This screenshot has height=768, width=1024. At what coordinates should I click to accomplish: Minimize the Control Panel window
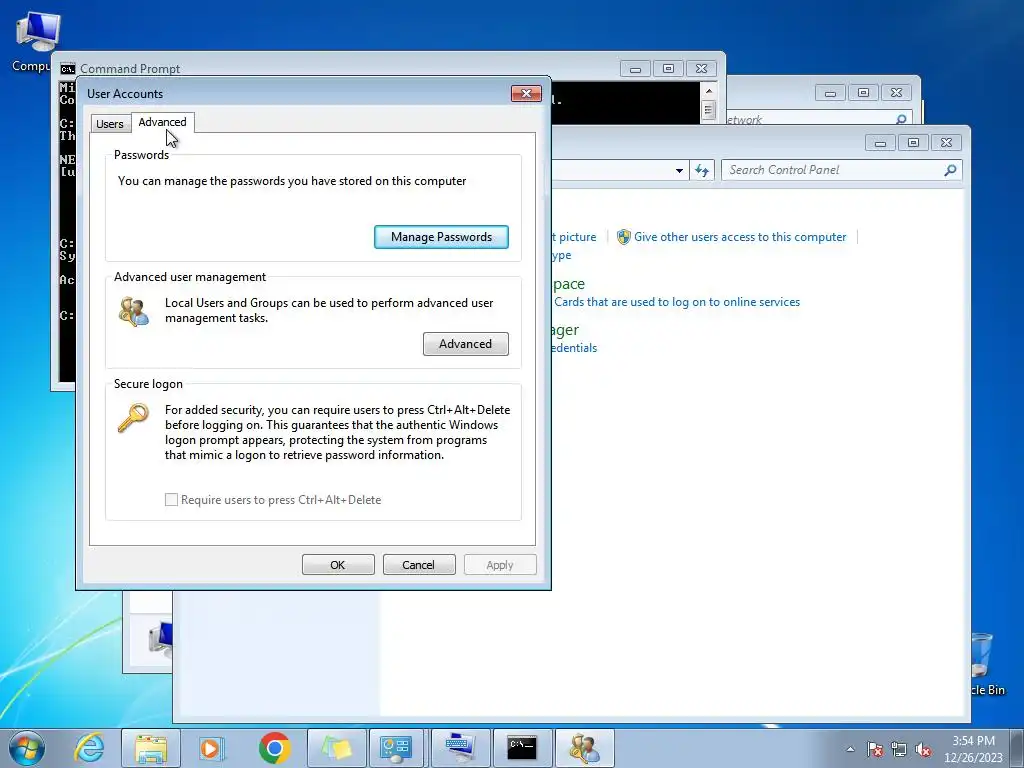tap(880, 142)
